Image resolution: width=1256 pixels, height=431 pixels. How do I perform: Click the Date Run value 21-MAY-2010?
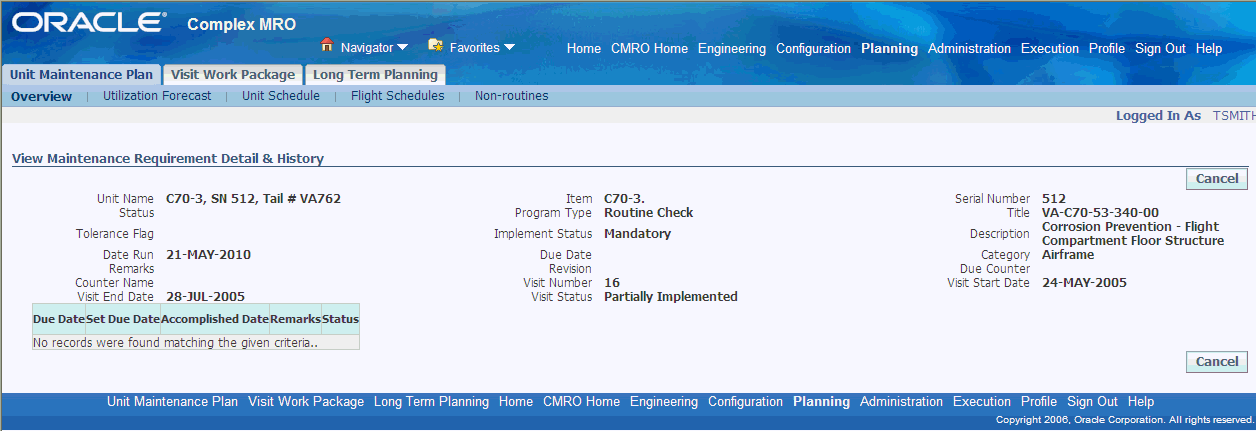208,255
